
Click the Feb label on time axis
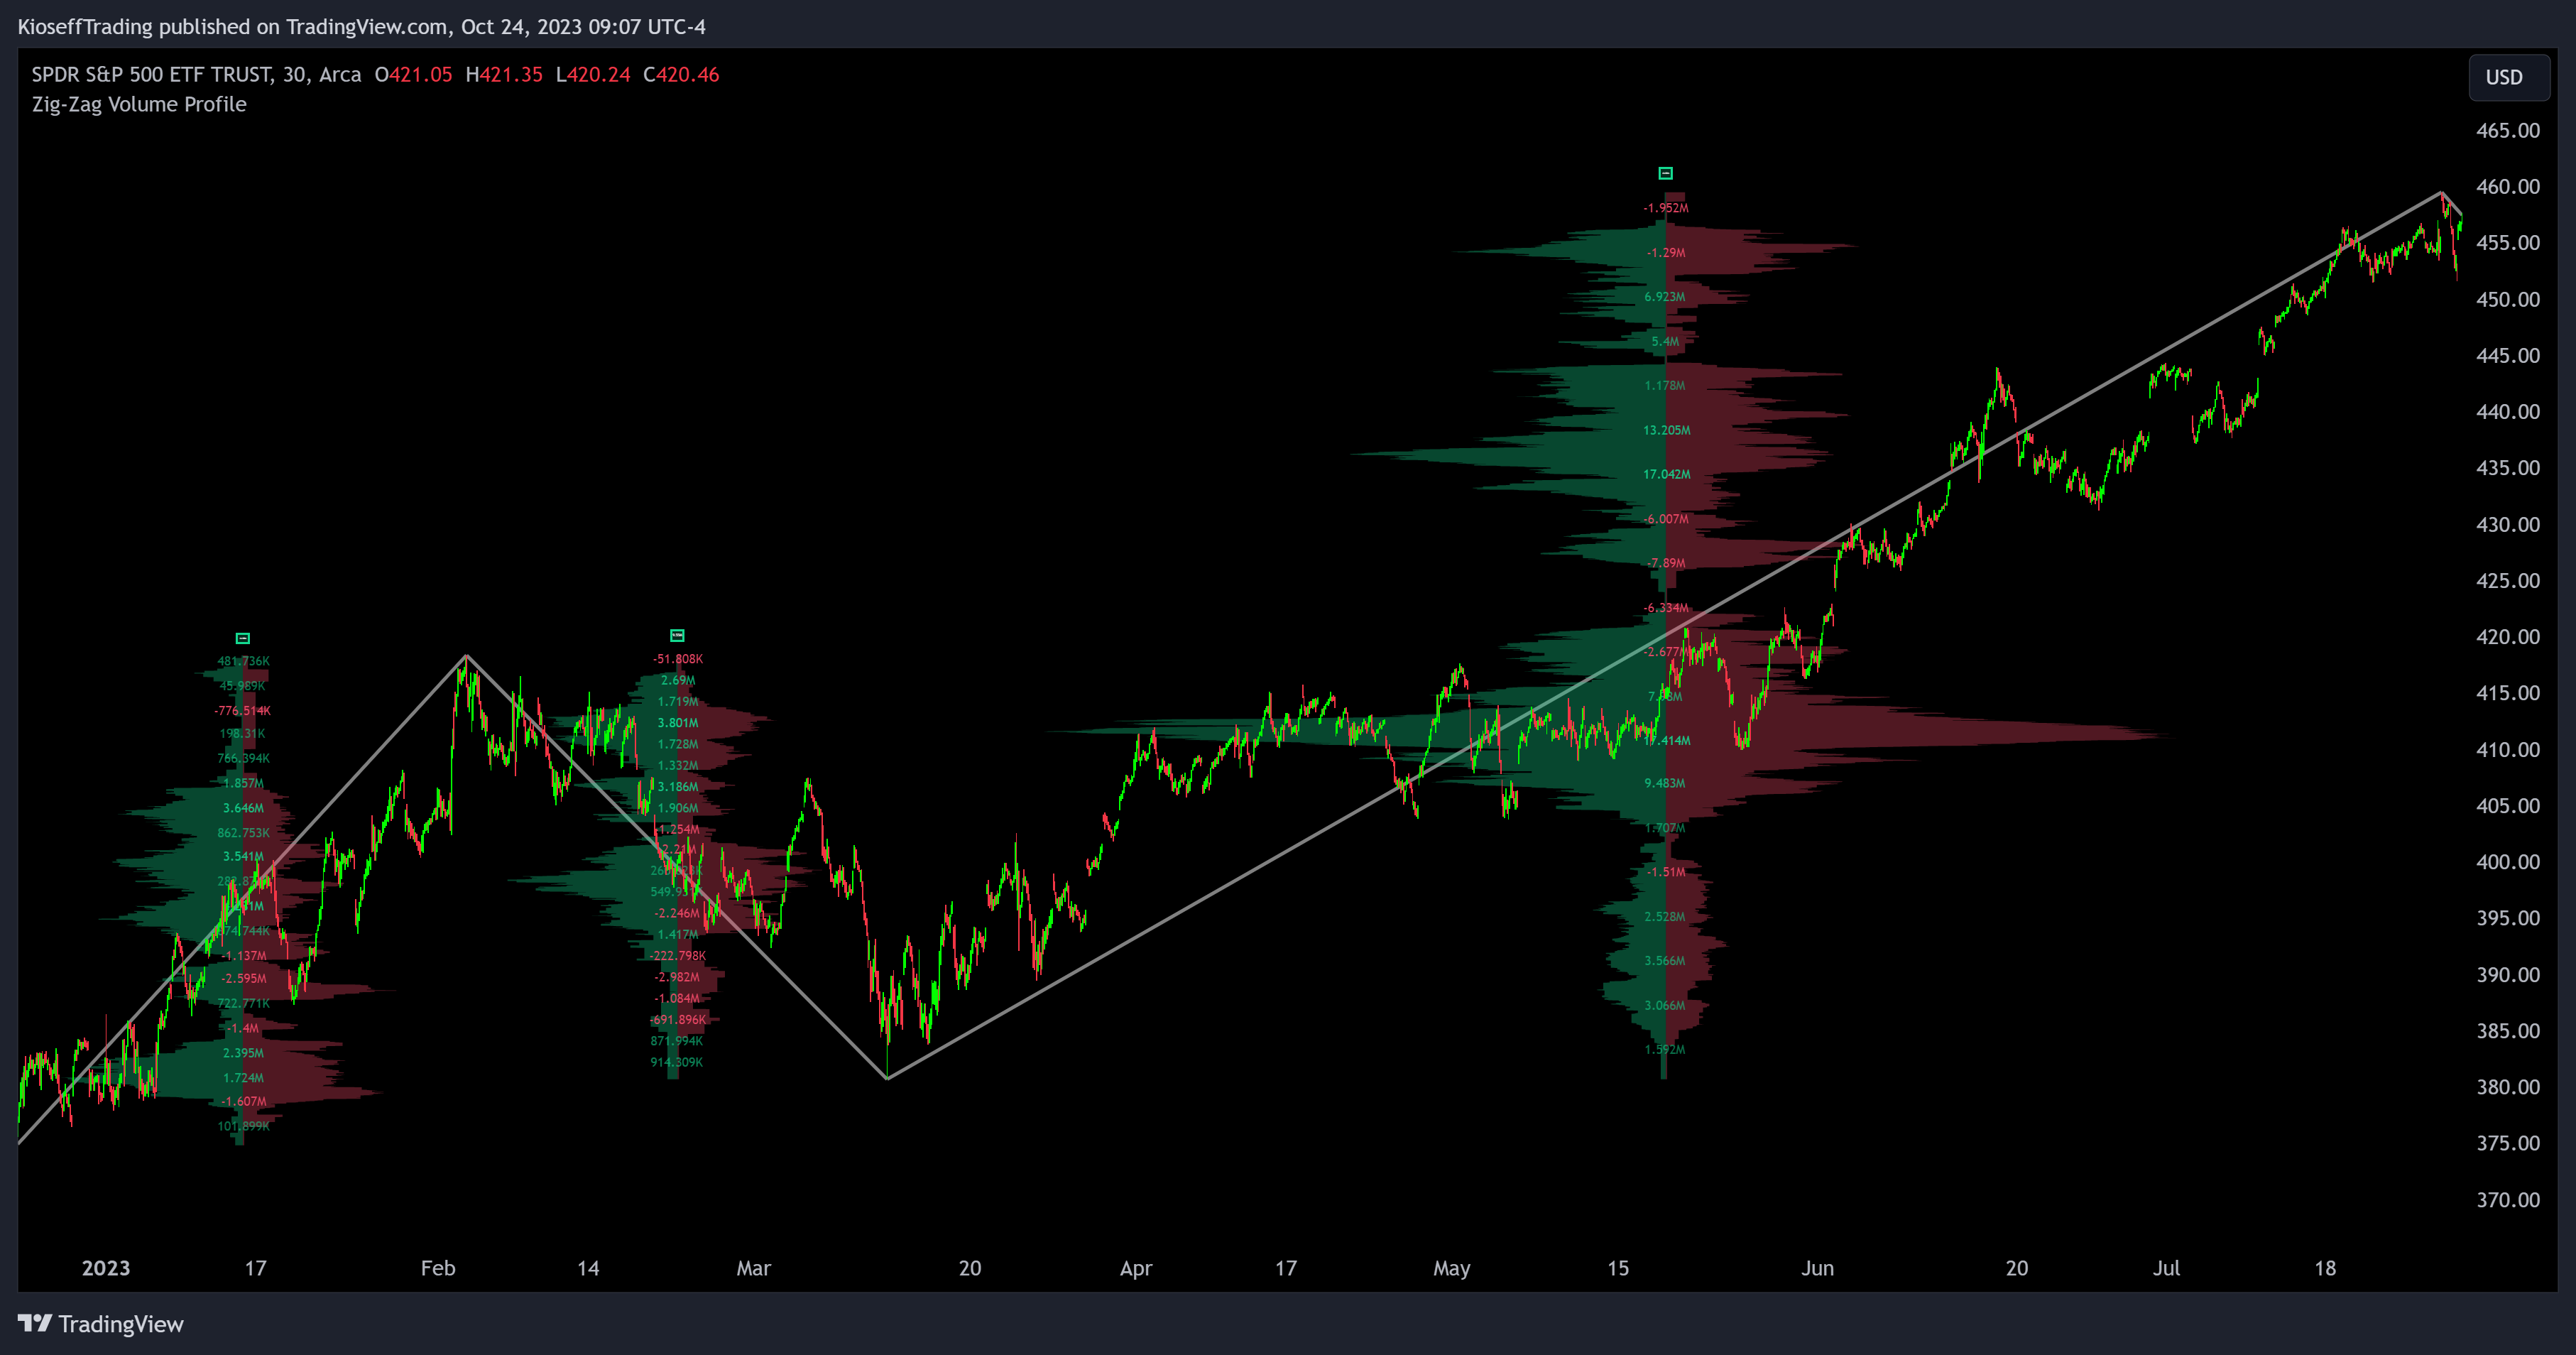coord(438,1268)
